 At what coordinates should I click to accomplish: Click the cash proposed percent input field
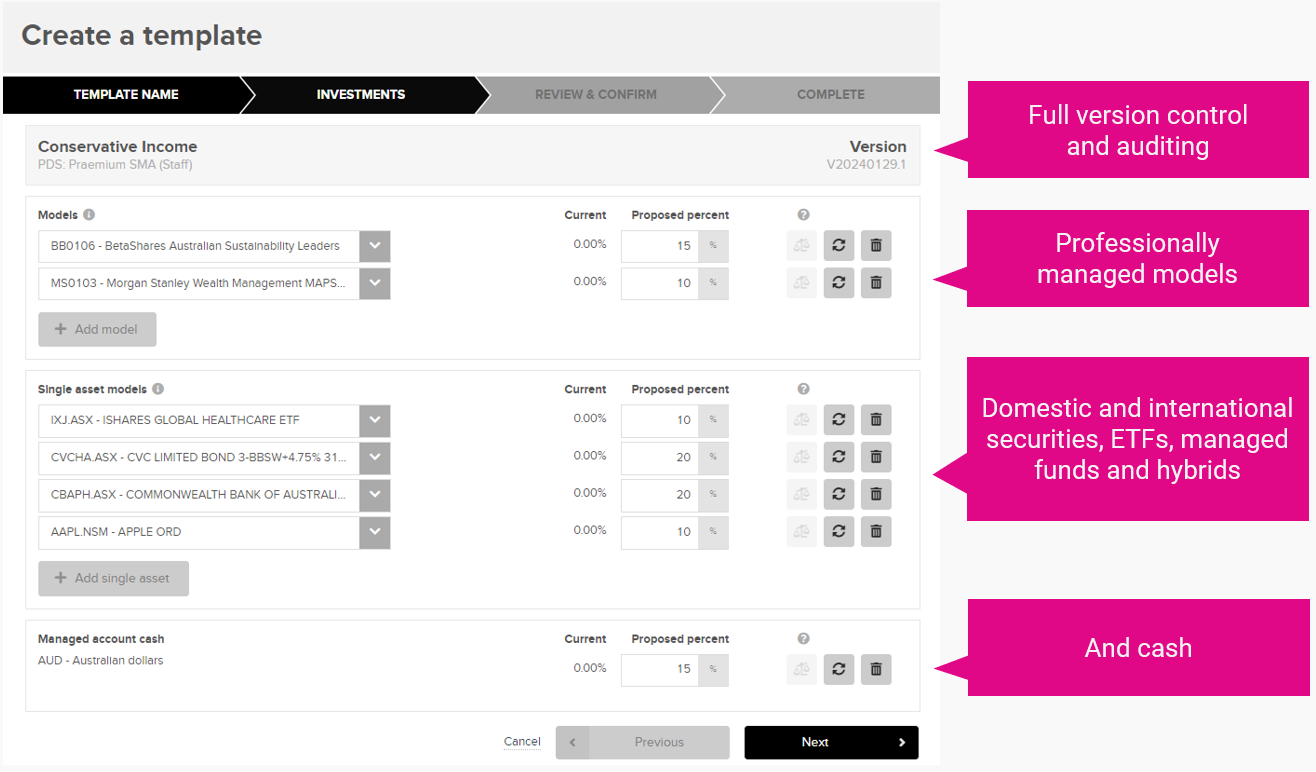pos(659,669)
